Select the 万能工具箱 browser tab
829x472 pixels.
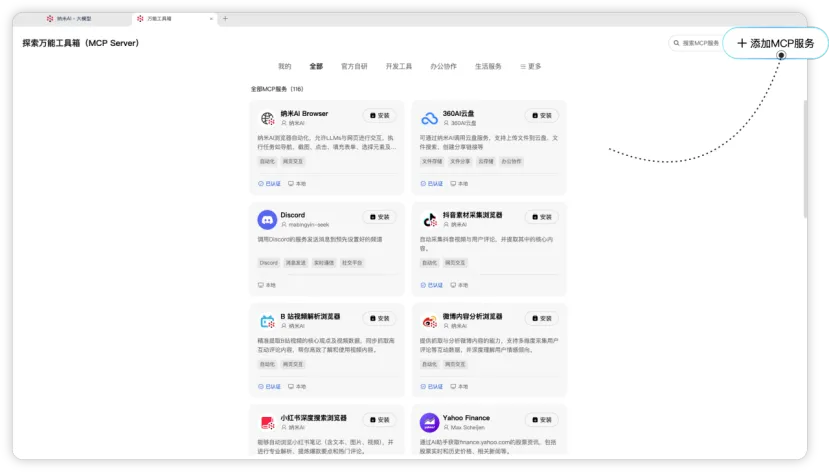coord(174,18)
